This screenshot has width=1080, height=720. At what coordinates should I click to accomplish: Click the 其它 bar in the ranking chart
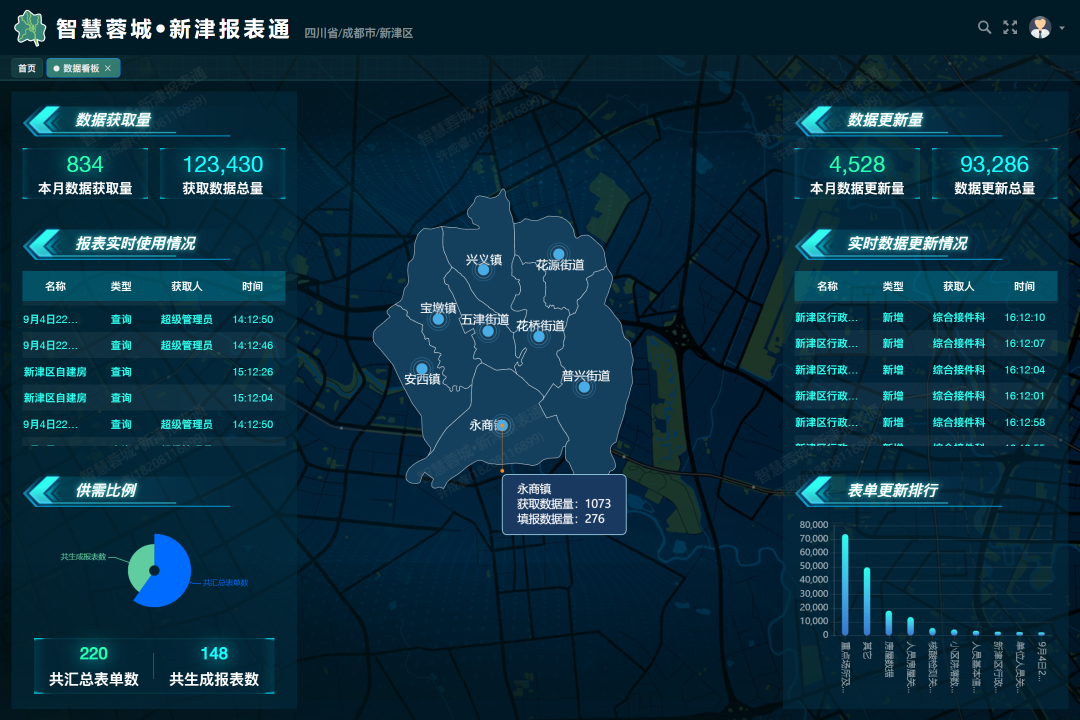point(867,600)
